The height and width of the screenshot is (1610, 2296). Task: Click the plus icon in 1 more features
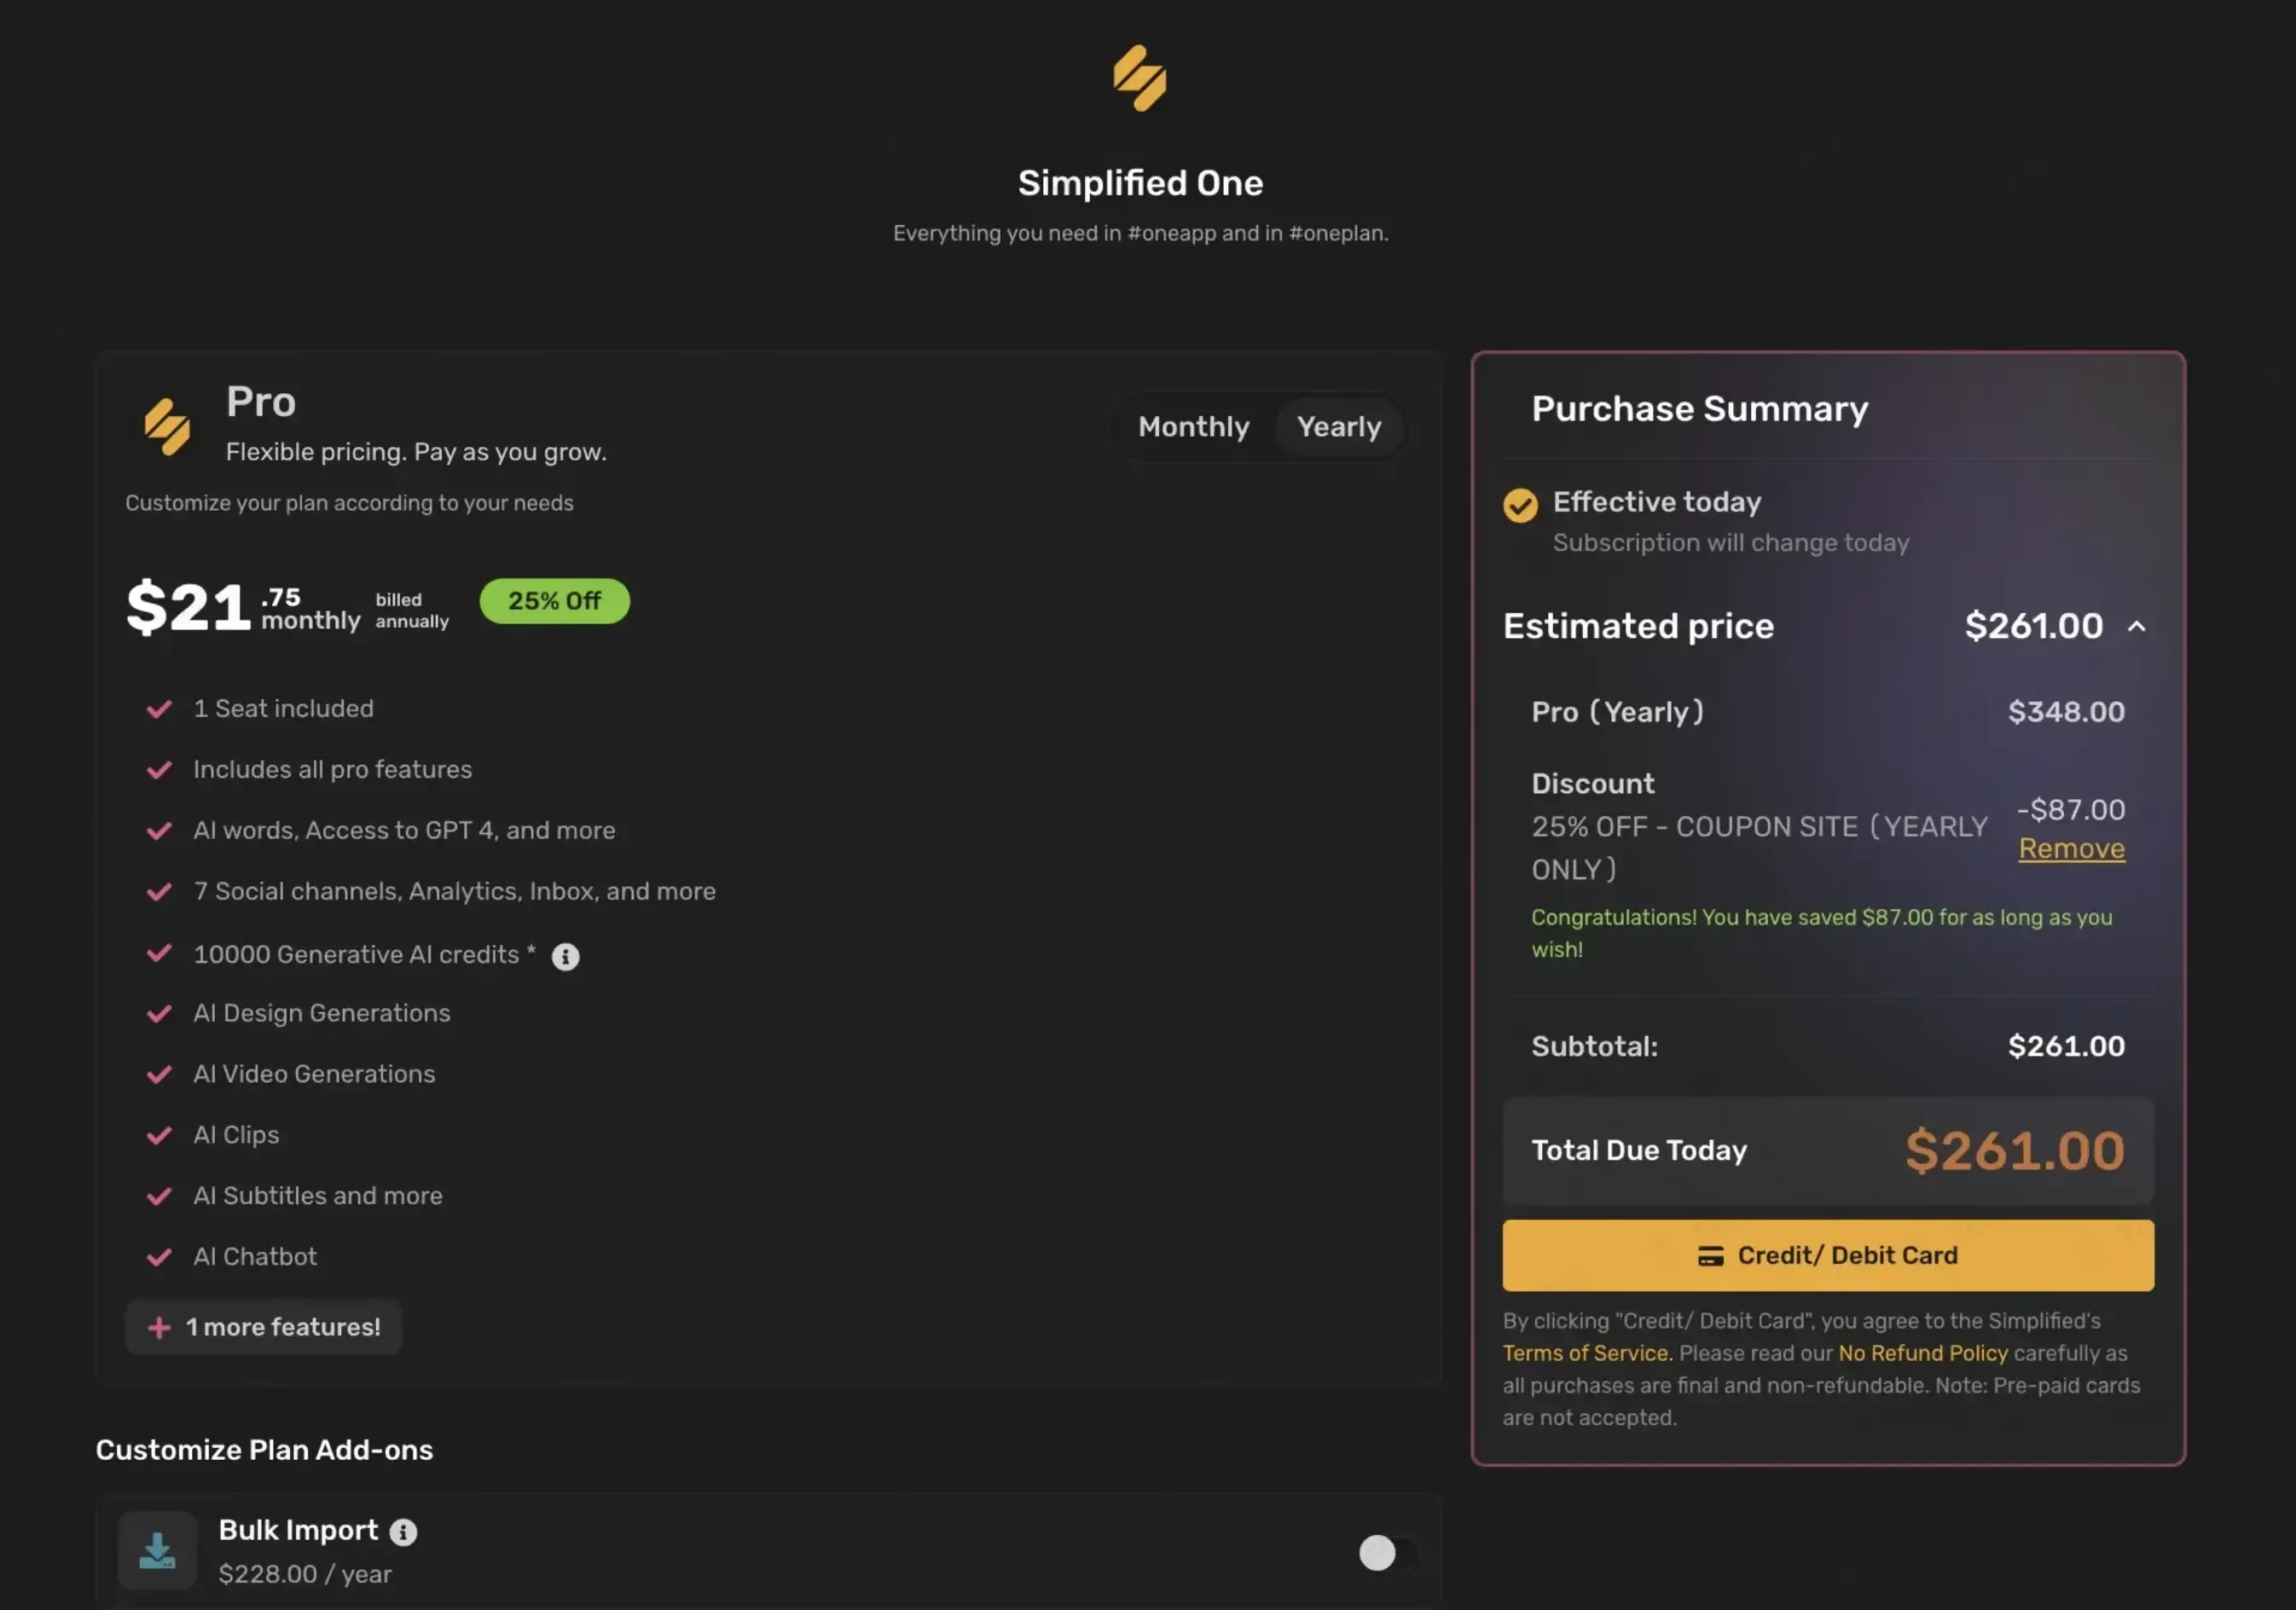[x=159, y=1327]
